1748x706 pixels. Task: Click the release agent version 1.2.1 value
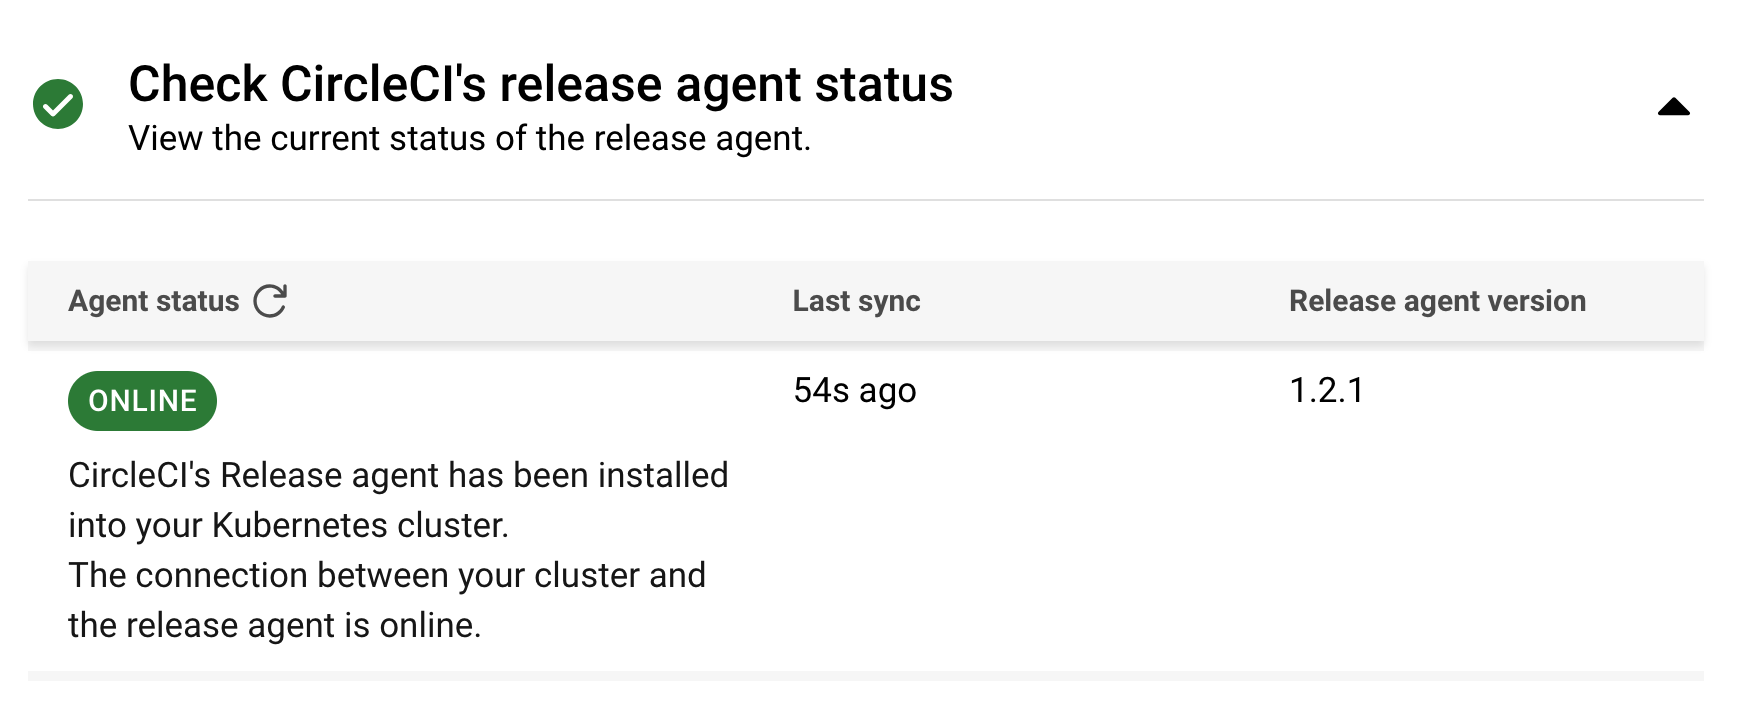(x=1326, y=391)
